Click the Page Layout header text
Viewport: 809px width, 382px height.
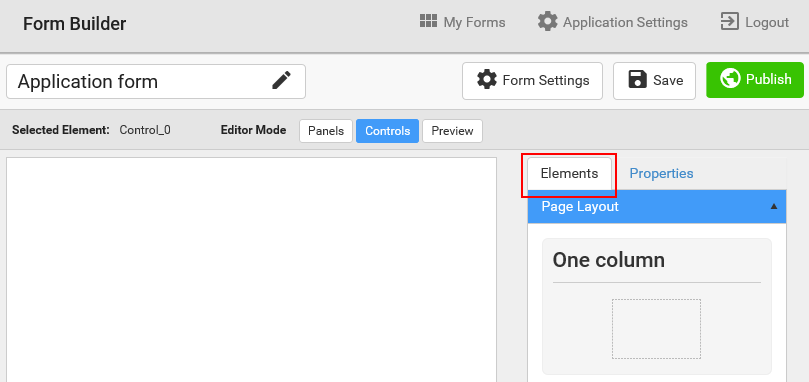click(x=580, y=206)
